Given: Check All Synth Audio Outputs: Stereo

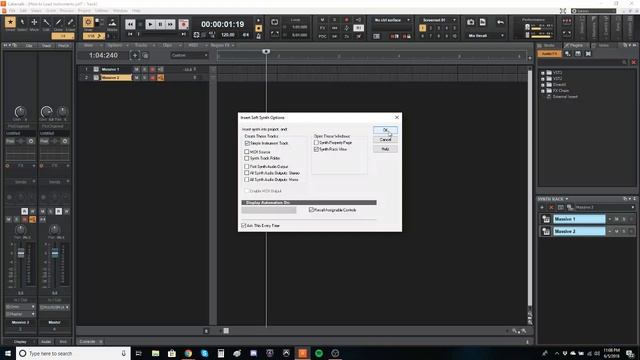Looking at the screenshot, I should point(247,173).
